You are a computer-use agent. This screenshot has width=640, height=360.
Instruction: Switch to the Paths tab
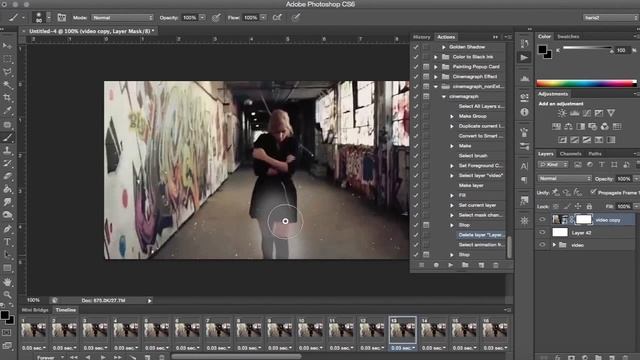(x=595, y=154)
